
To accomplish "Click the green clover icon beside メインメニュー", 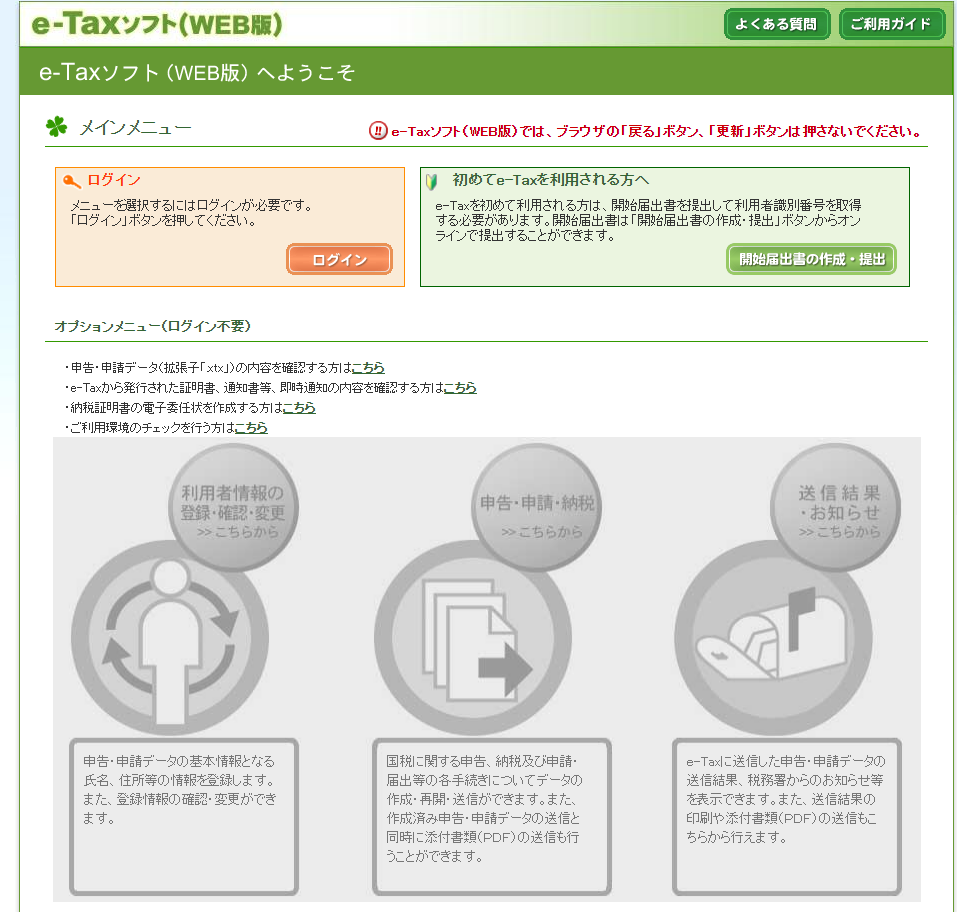I will [x=56, y=128].
